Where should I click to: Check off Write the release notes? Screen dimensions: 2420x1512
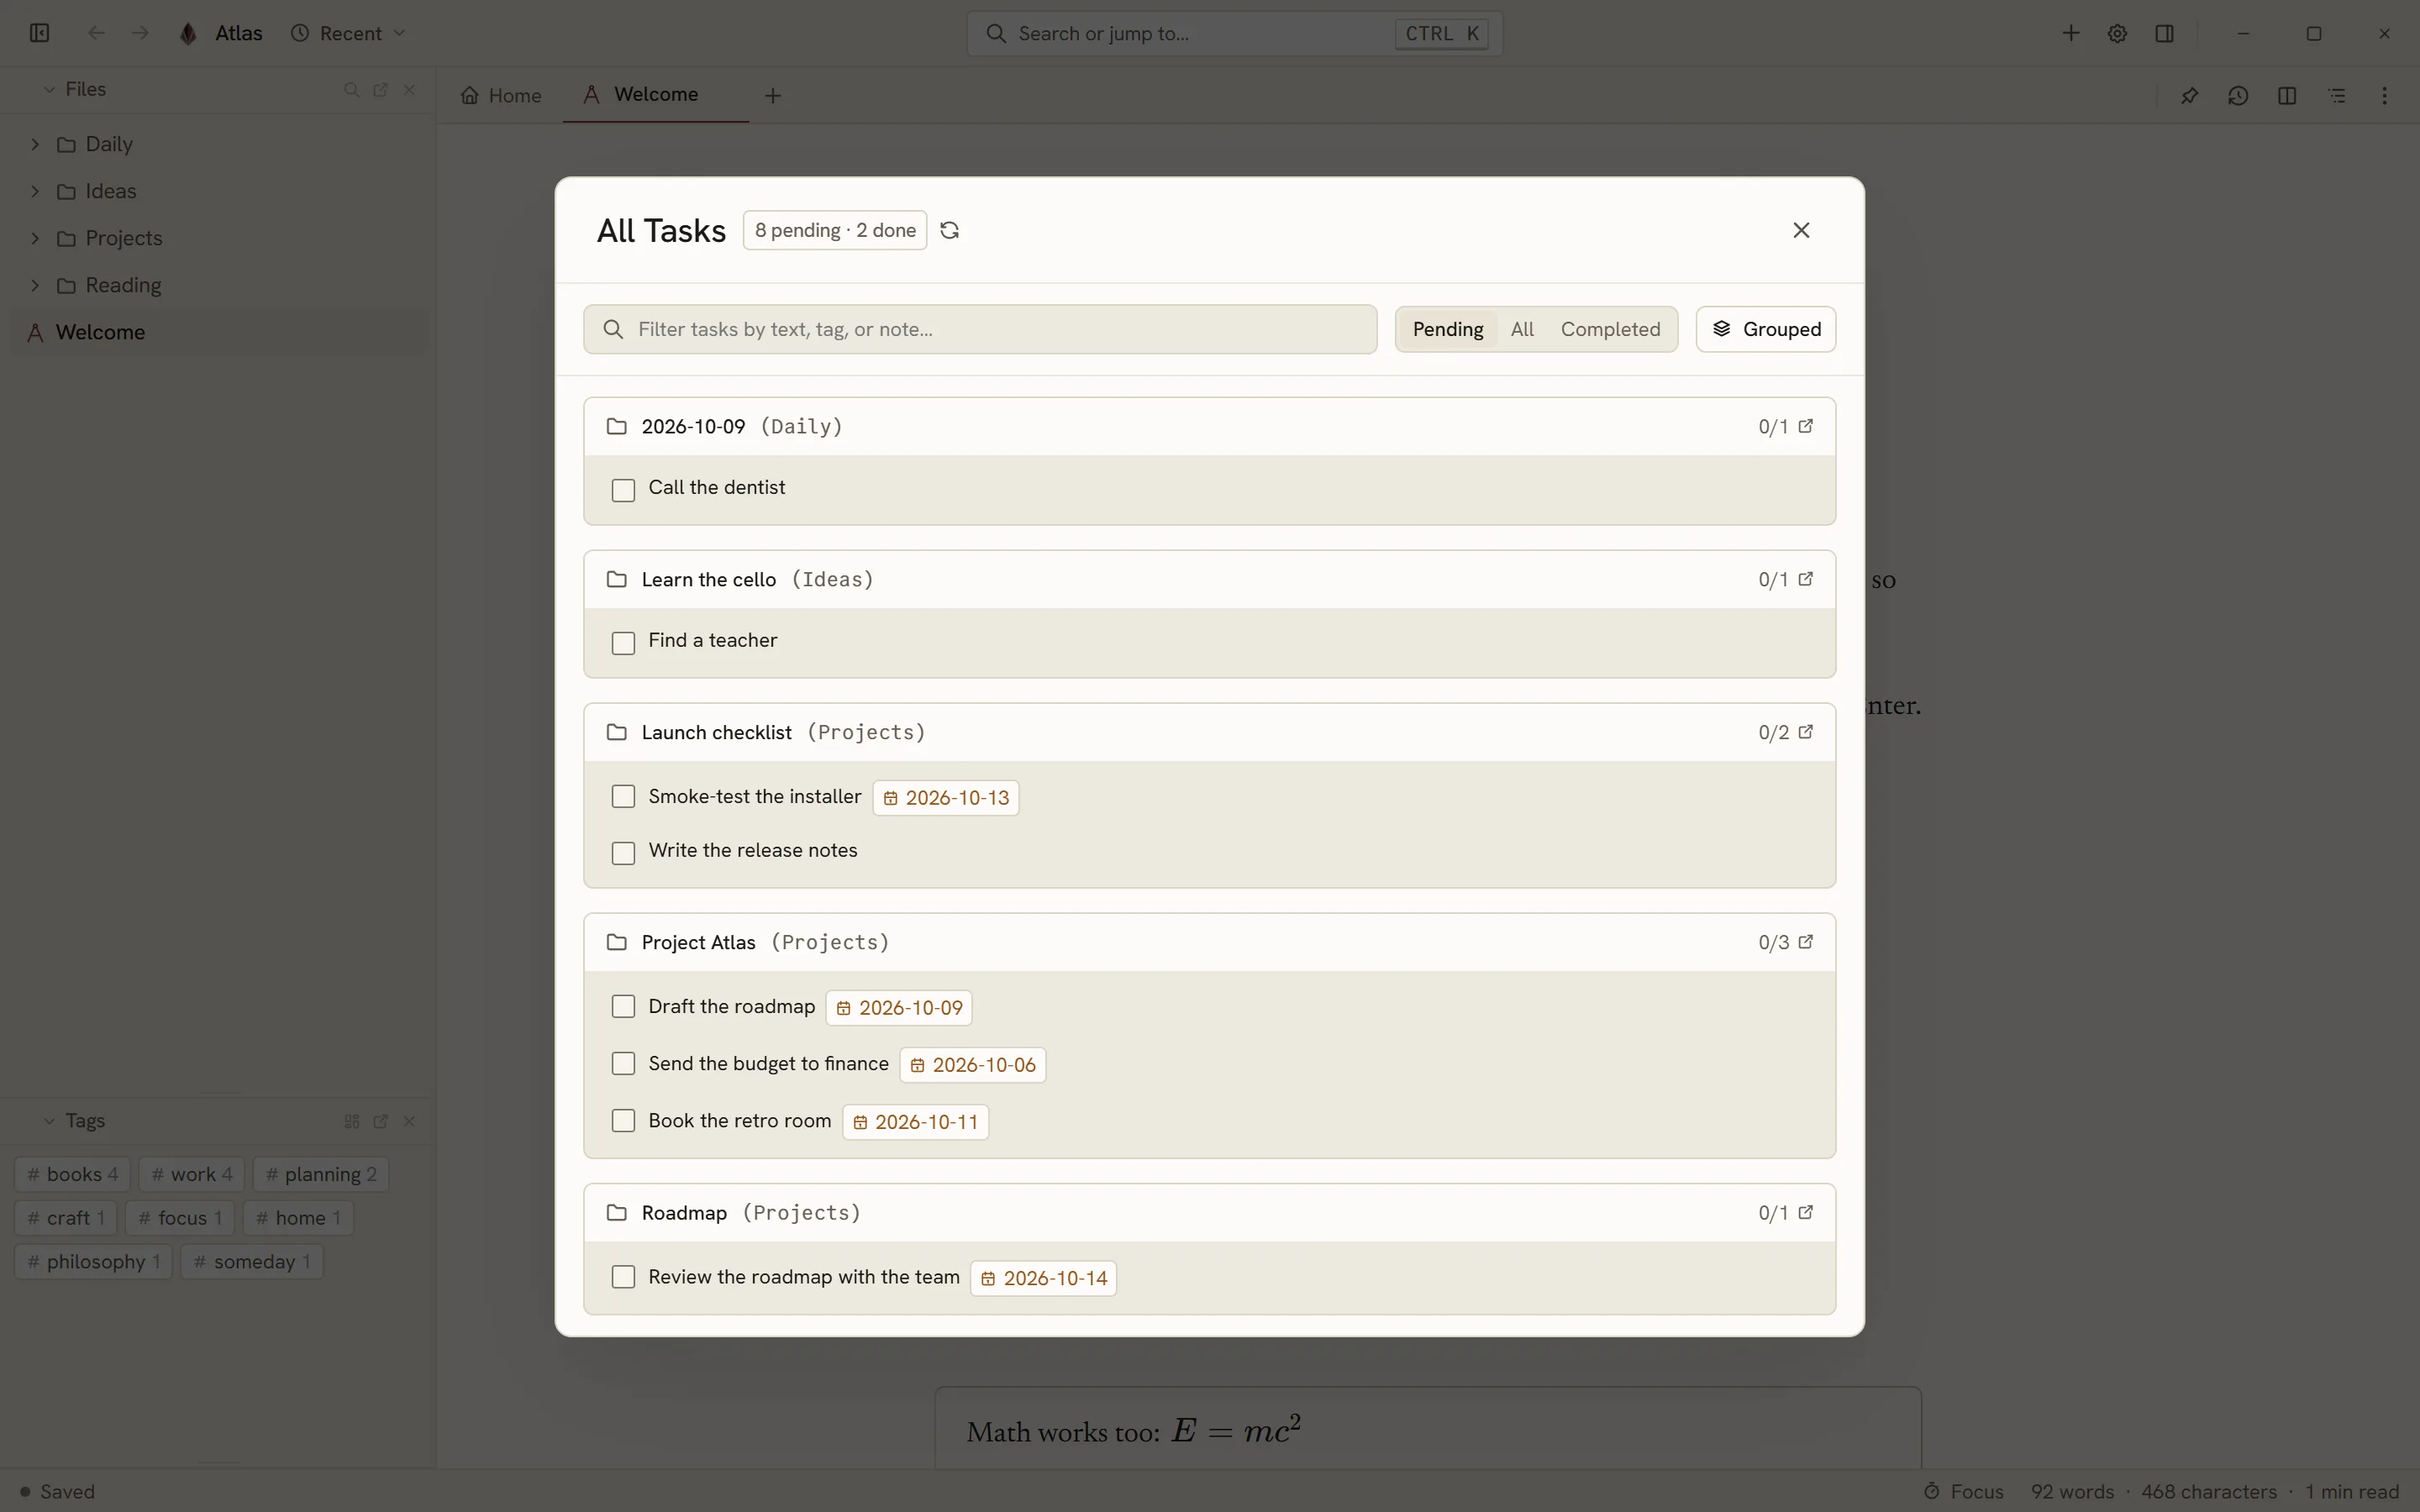point(623,853)
